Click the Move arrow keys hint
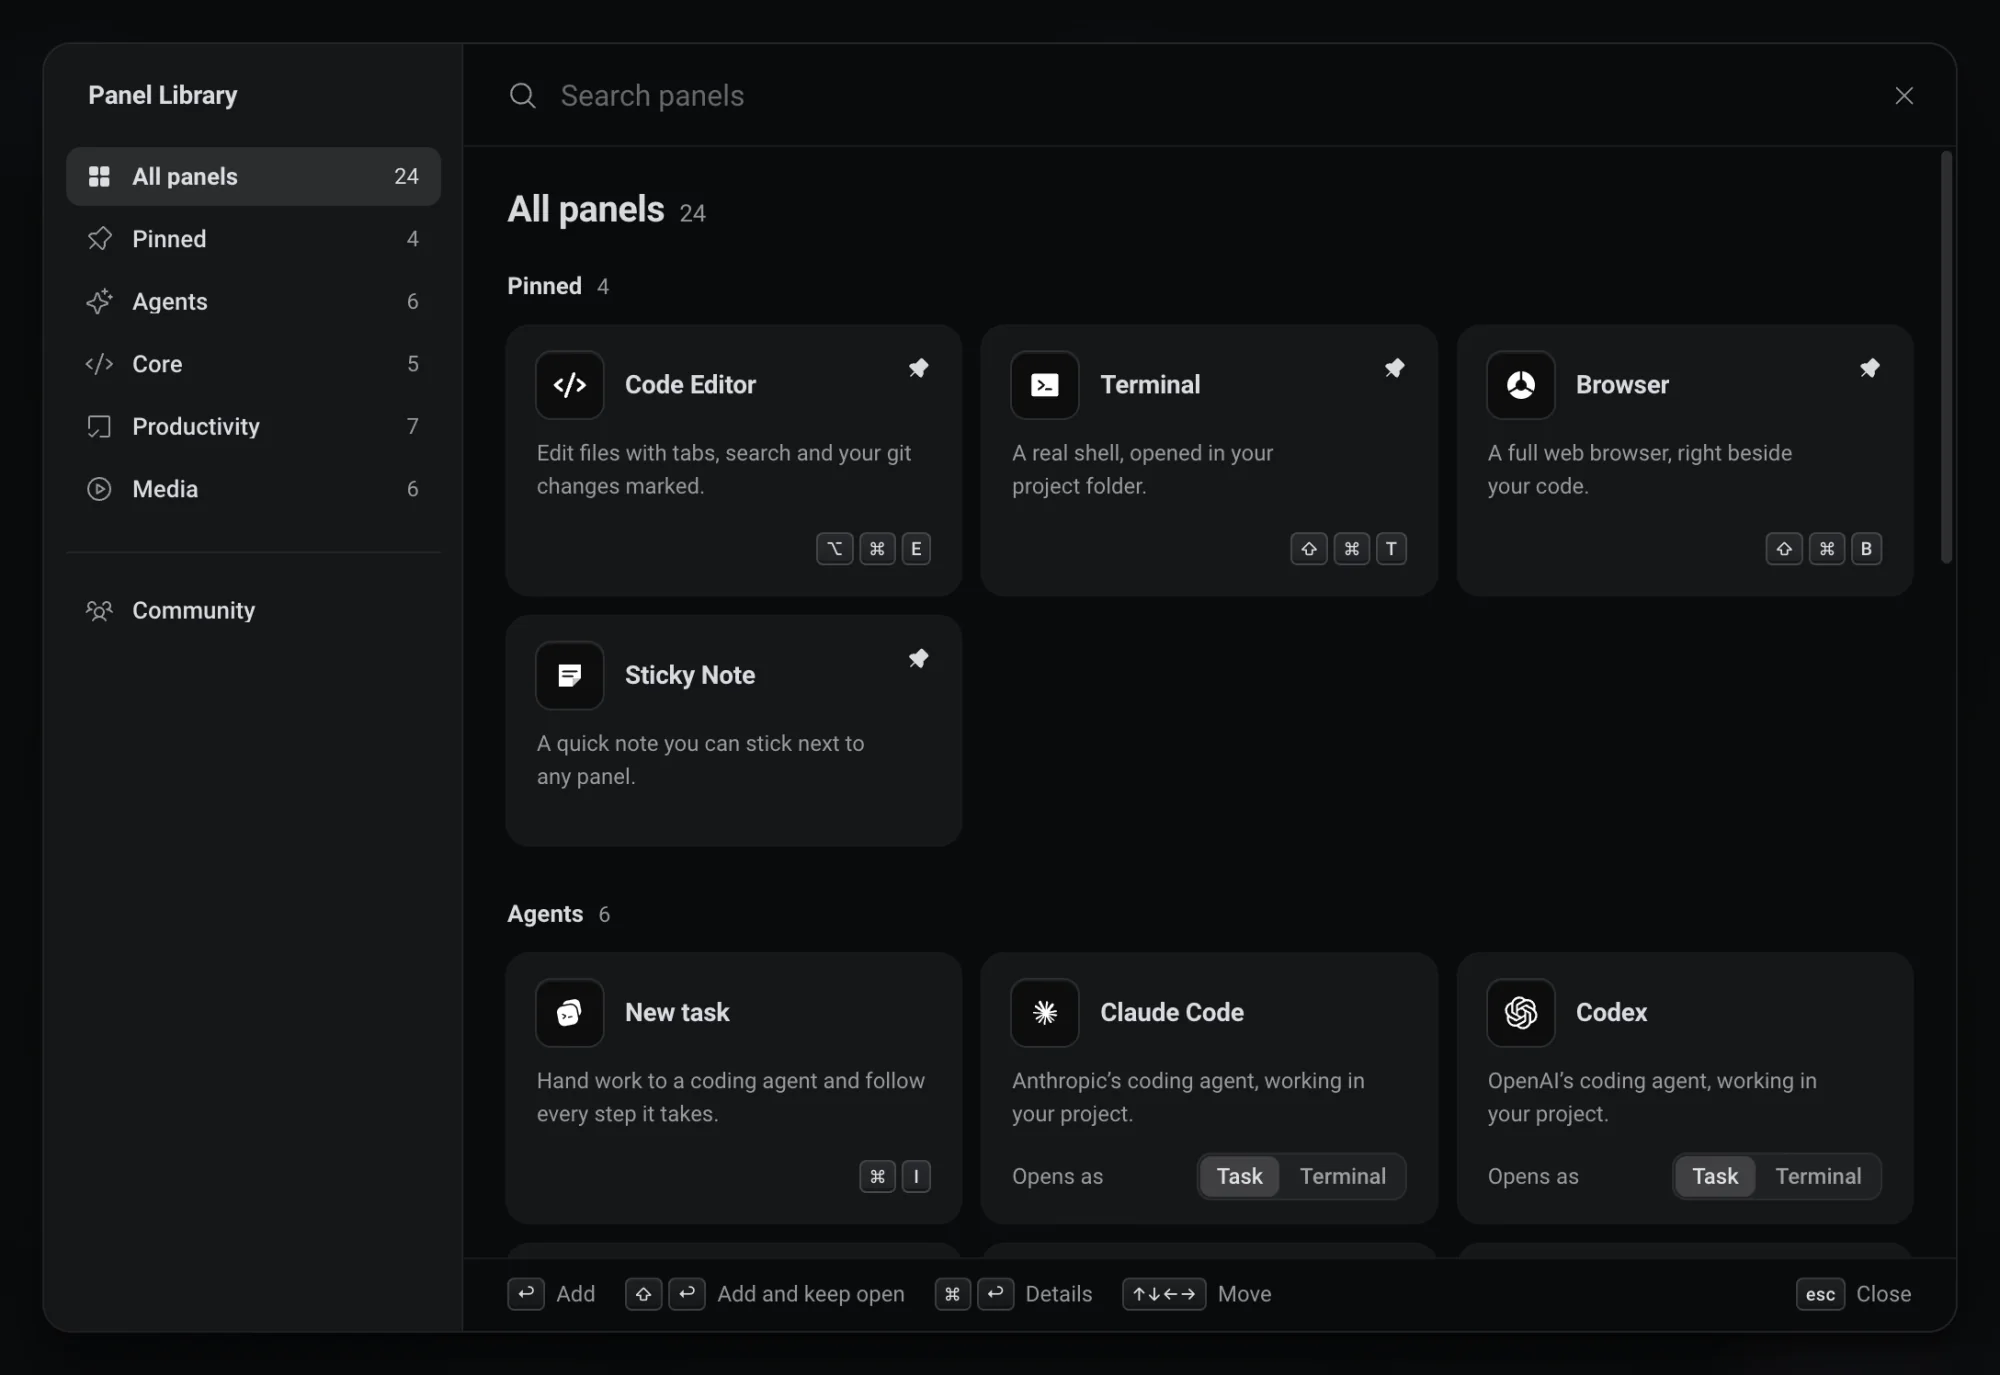The height and width of the screenshot is (1375, 2000). coord(1196,1294)
